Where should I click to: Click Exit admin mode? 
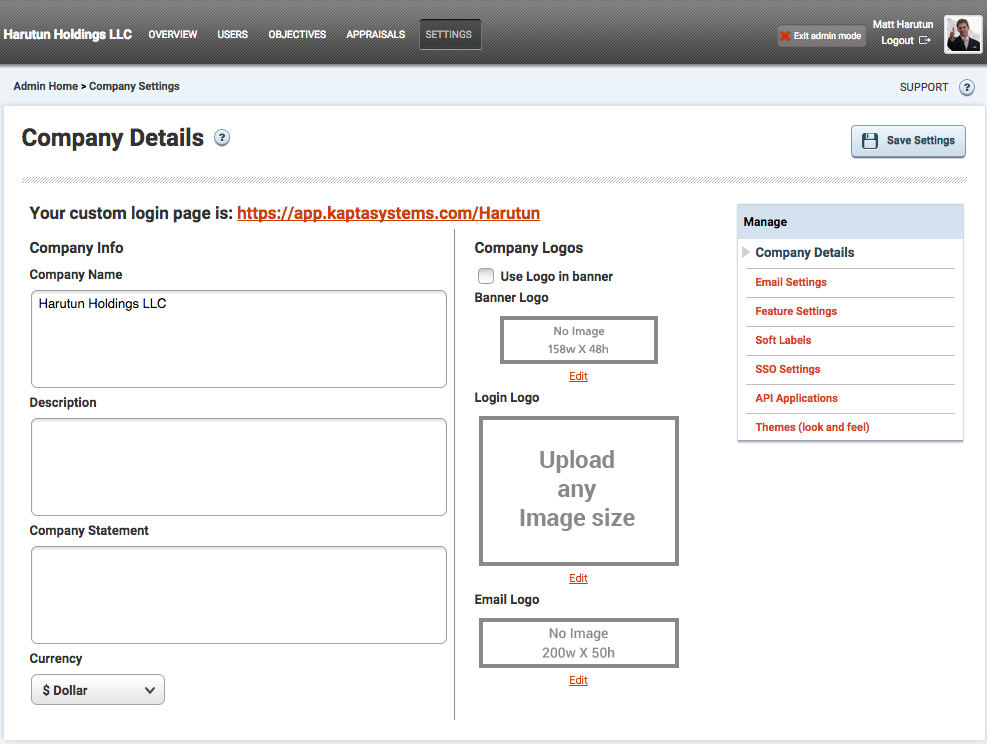coord(821,36)
